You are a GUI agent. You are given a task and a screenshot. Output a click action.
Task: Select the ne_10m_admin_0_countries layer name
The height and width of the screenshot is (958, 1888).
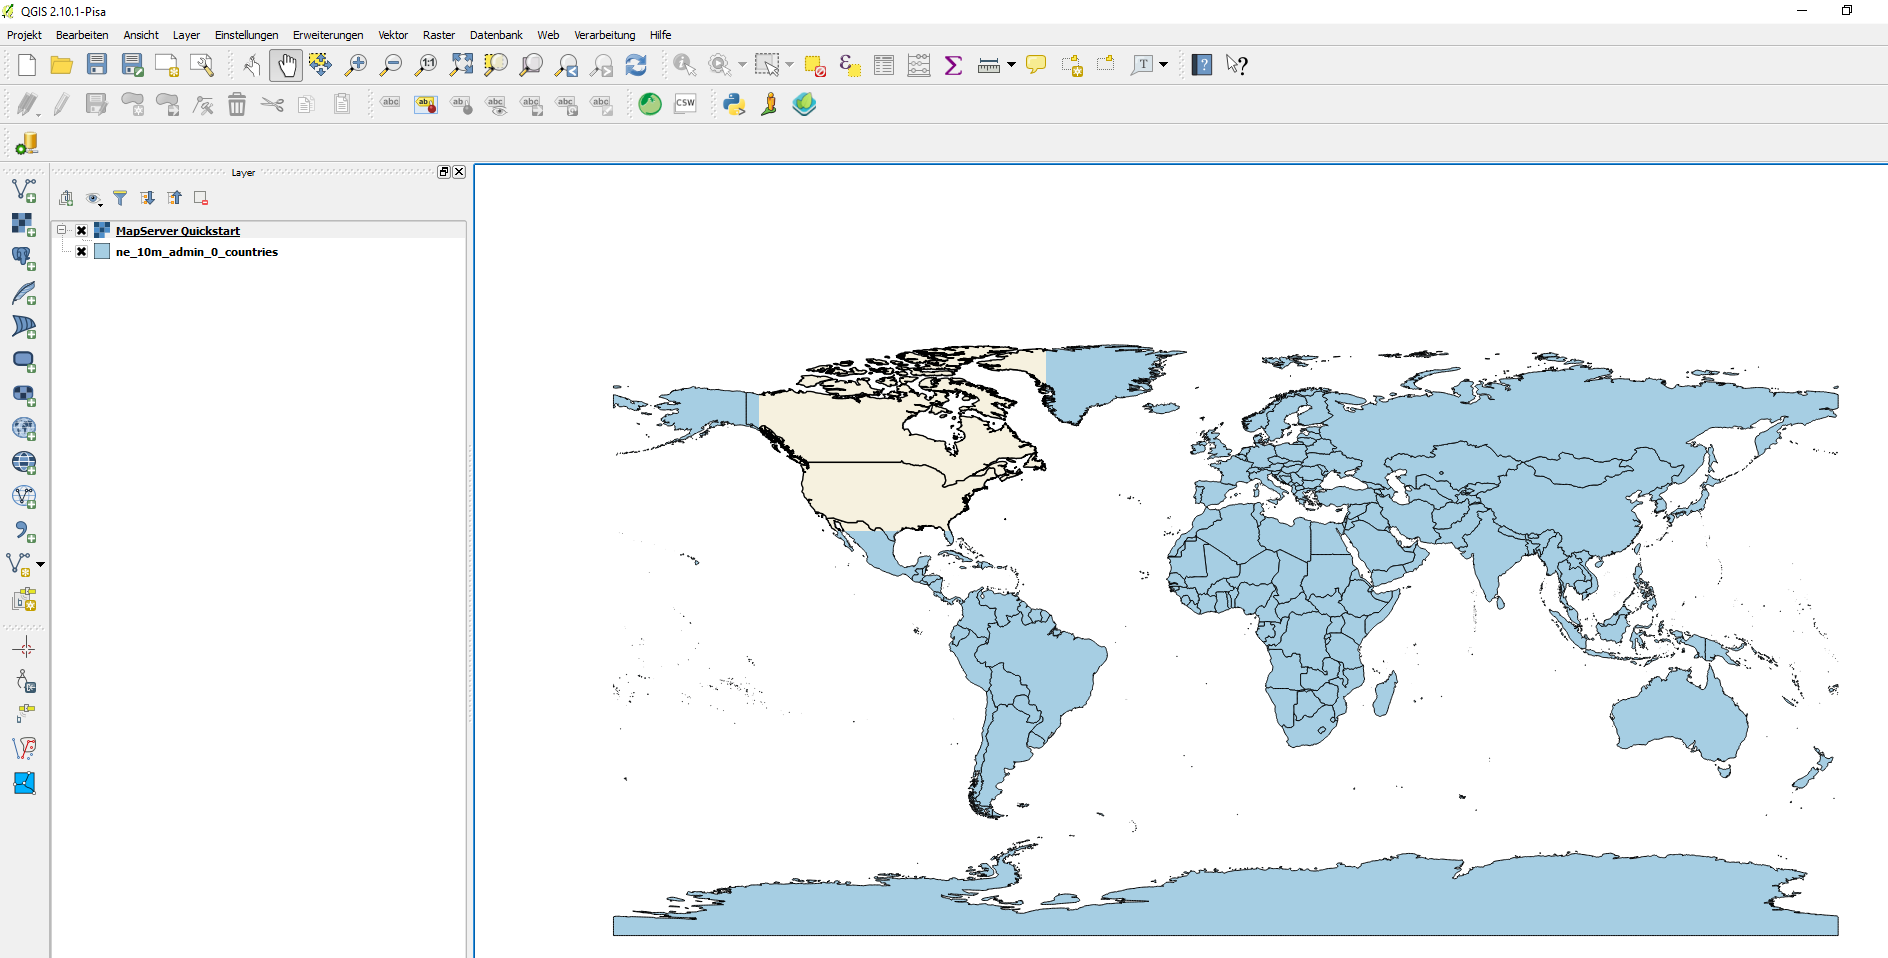click(197, 252)
